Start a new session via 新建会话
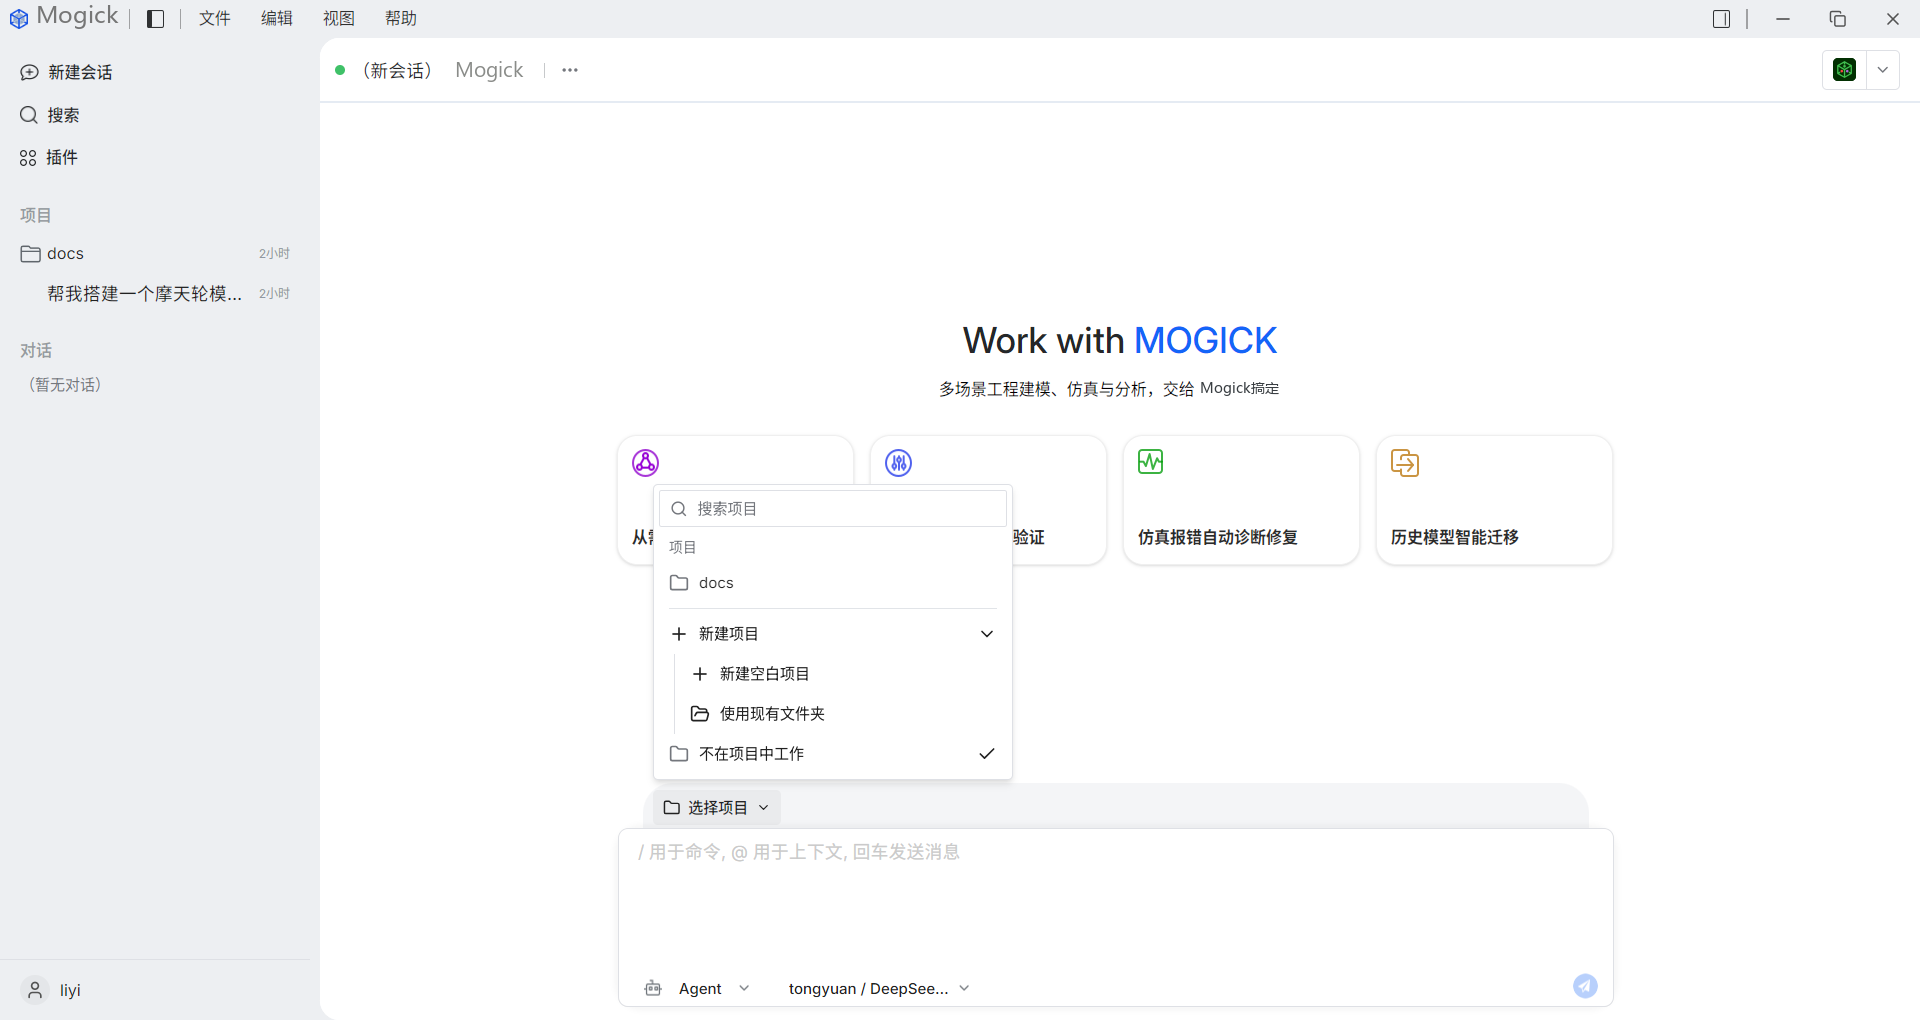 66,72
